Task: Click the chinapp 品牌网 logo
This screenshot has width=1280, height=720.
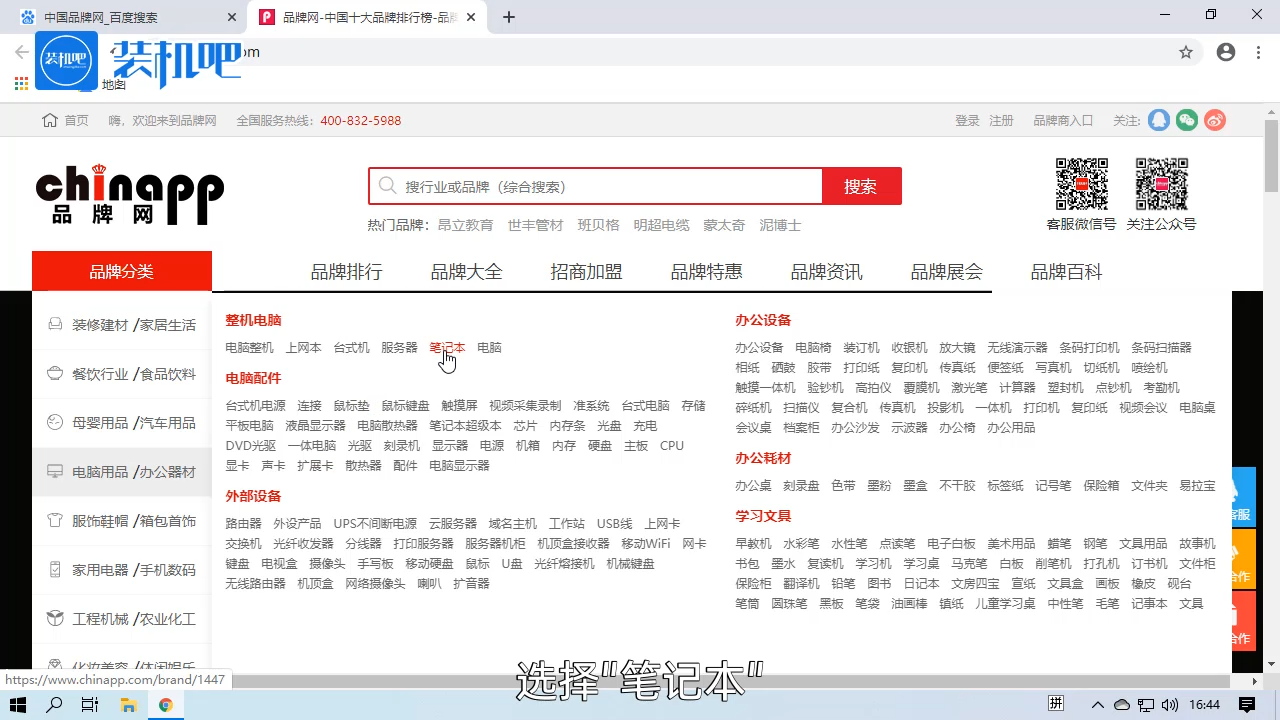Action: click(x=130, y=193)
